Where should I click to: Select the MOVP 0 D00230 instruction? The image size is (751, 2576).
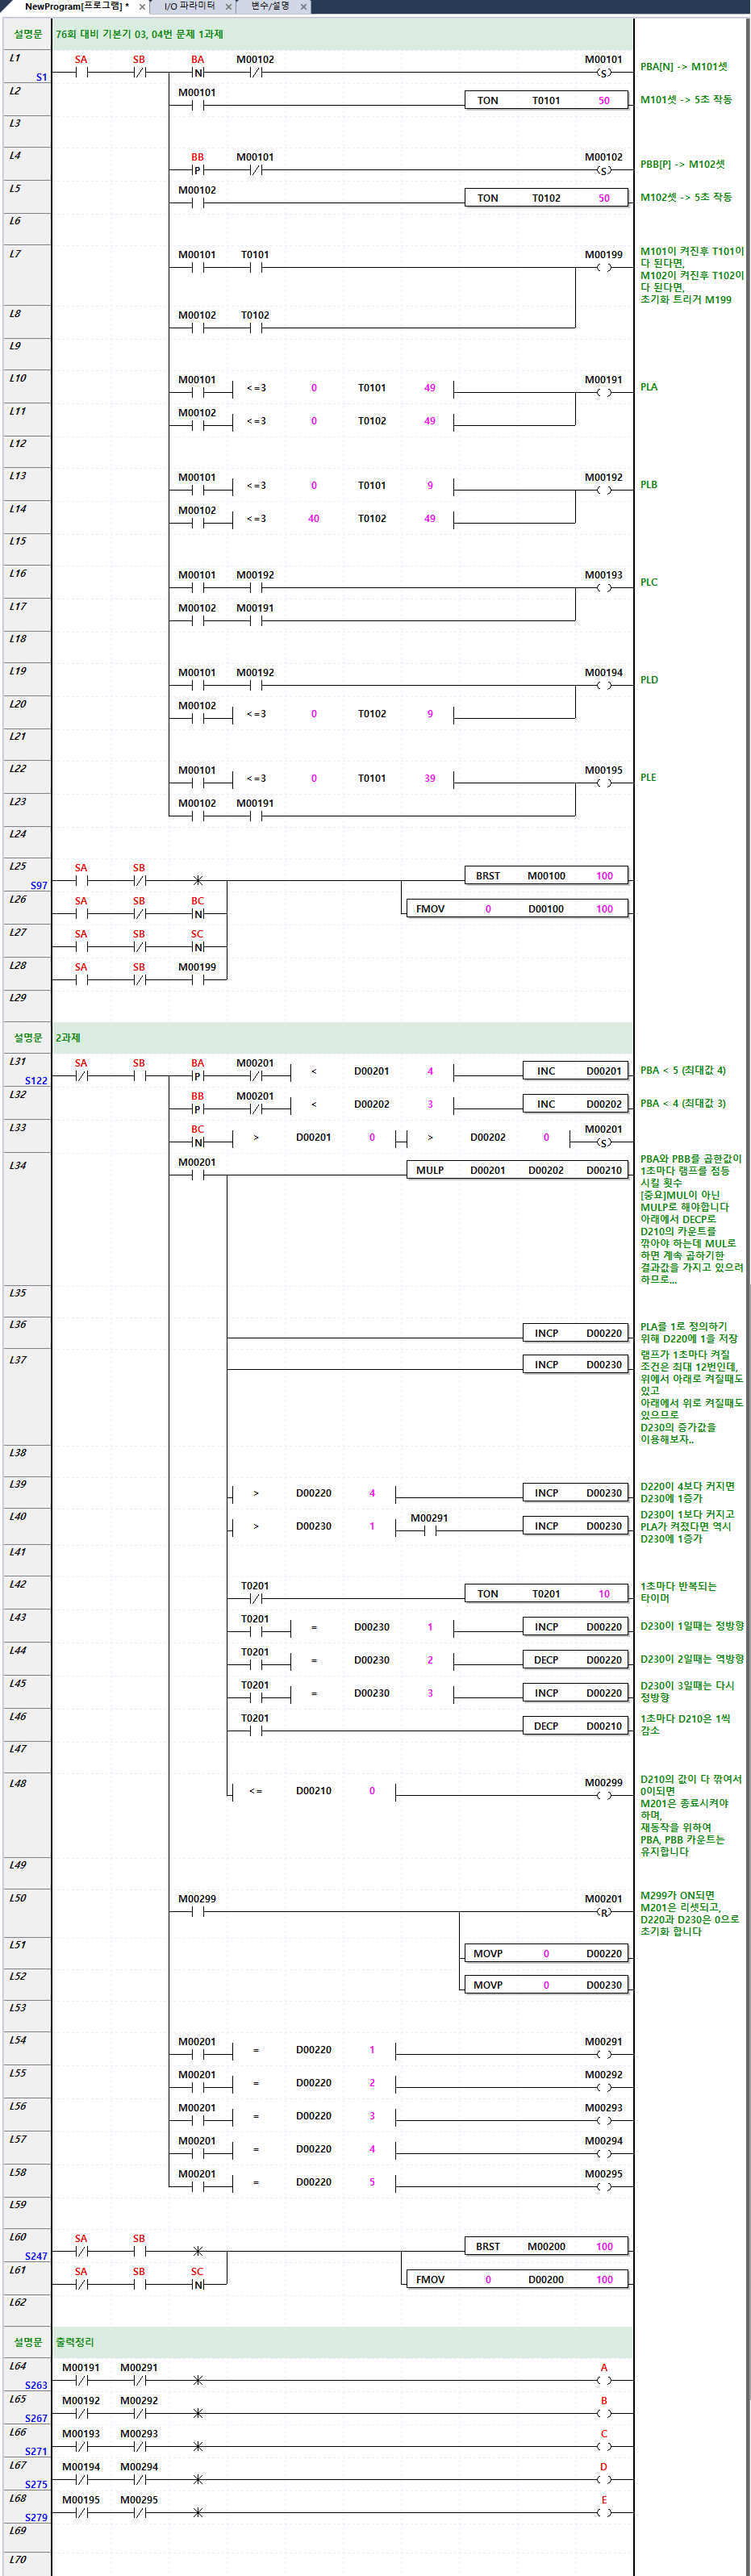546,1985
